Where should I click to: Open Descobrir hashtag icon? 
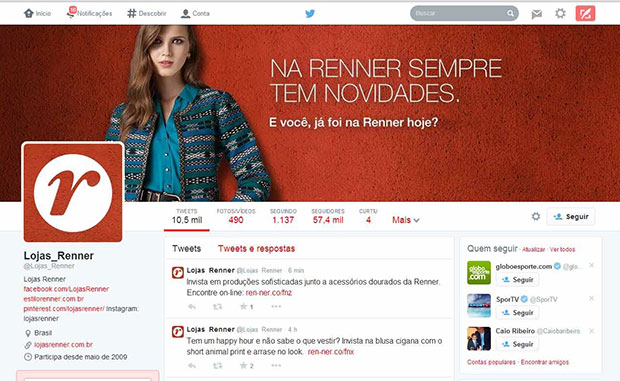[132, 13]
